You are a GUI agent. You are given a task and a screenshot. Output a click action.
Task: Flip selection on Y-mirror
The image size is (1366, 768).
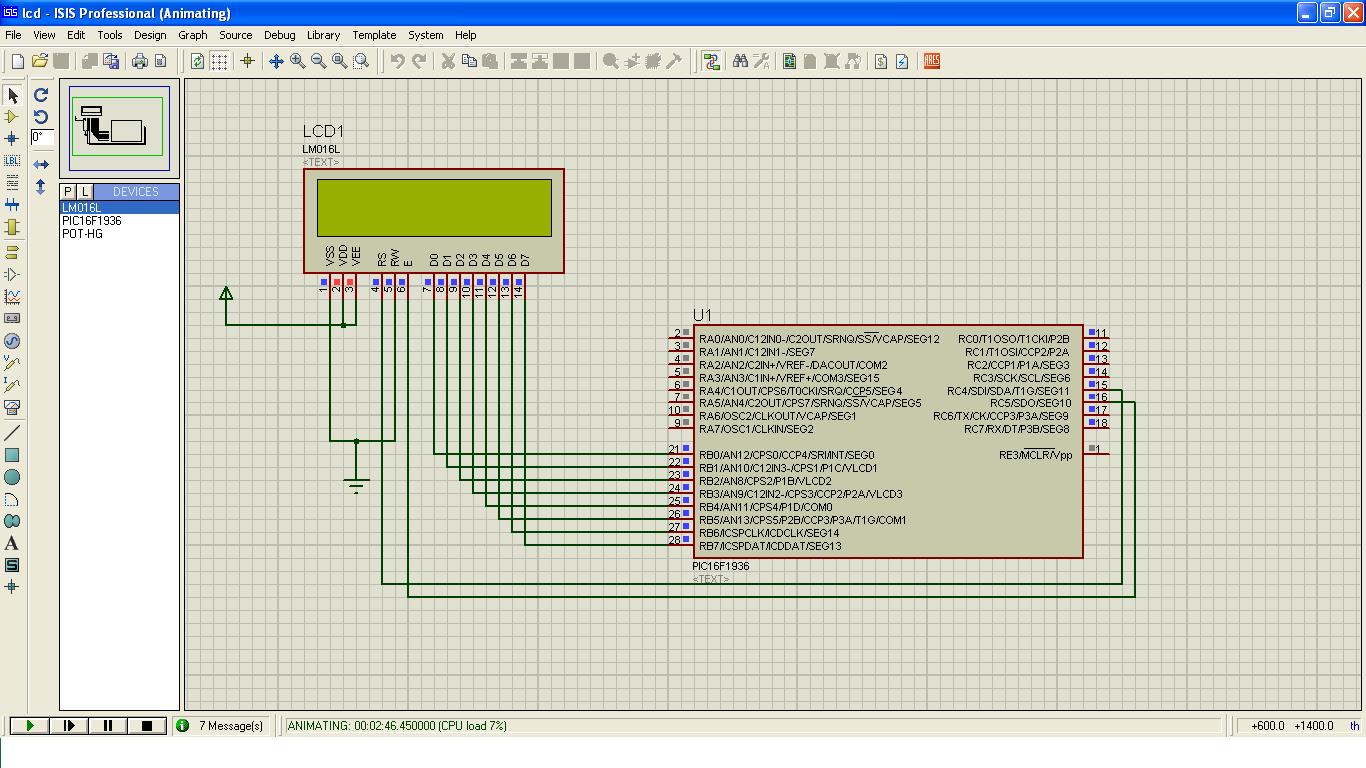point(41,186)
